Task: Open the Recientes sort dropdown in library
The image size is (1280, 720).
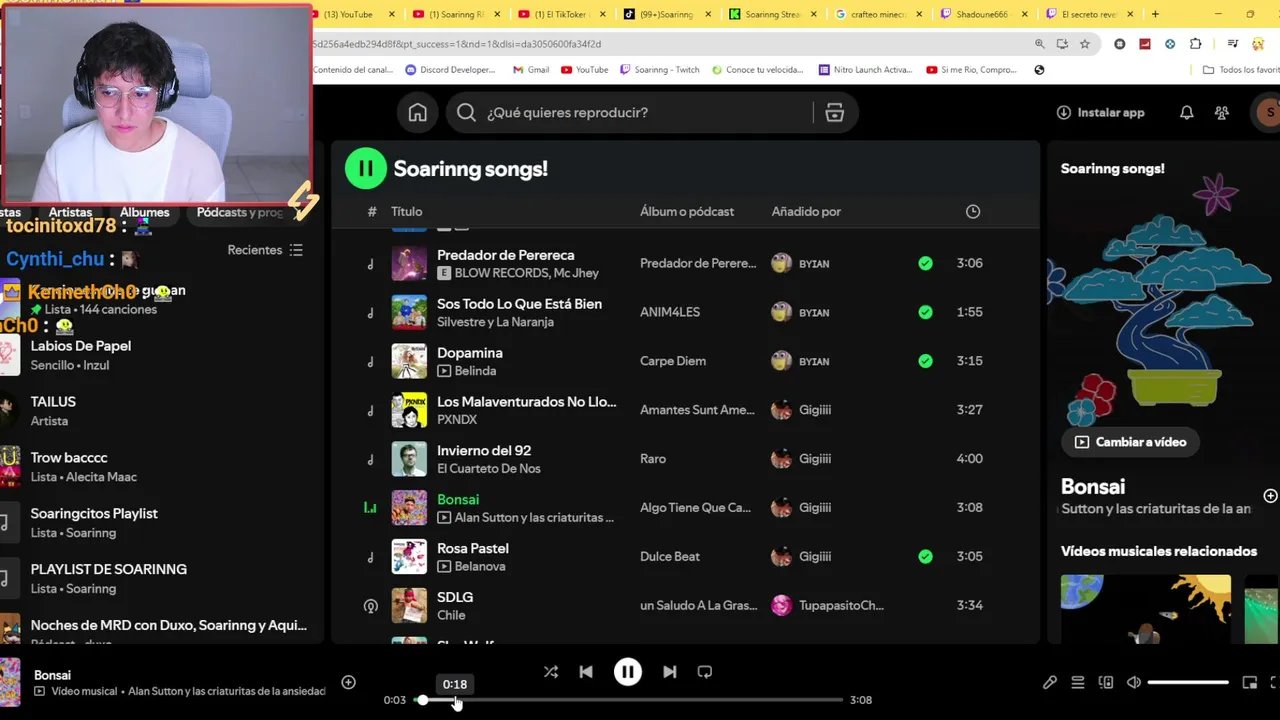Action: pyautogui.click(x=265, y=250)
